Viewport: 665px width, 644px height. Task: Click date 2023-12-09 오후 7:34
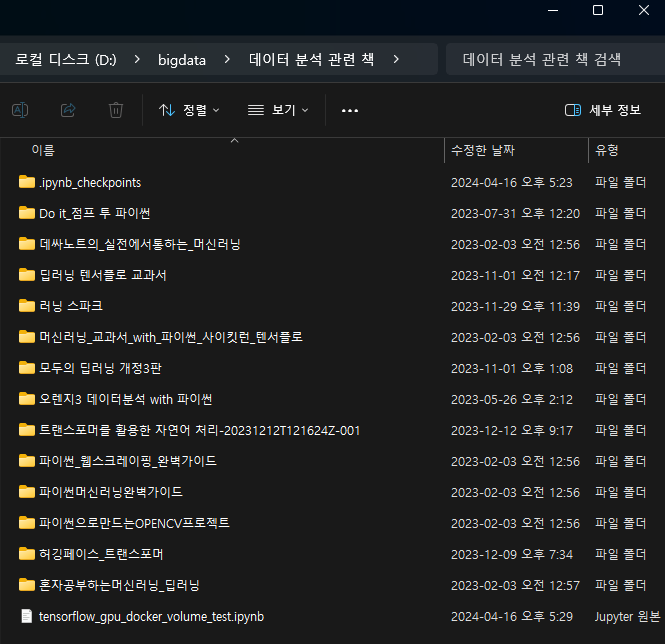click(511, 554)
